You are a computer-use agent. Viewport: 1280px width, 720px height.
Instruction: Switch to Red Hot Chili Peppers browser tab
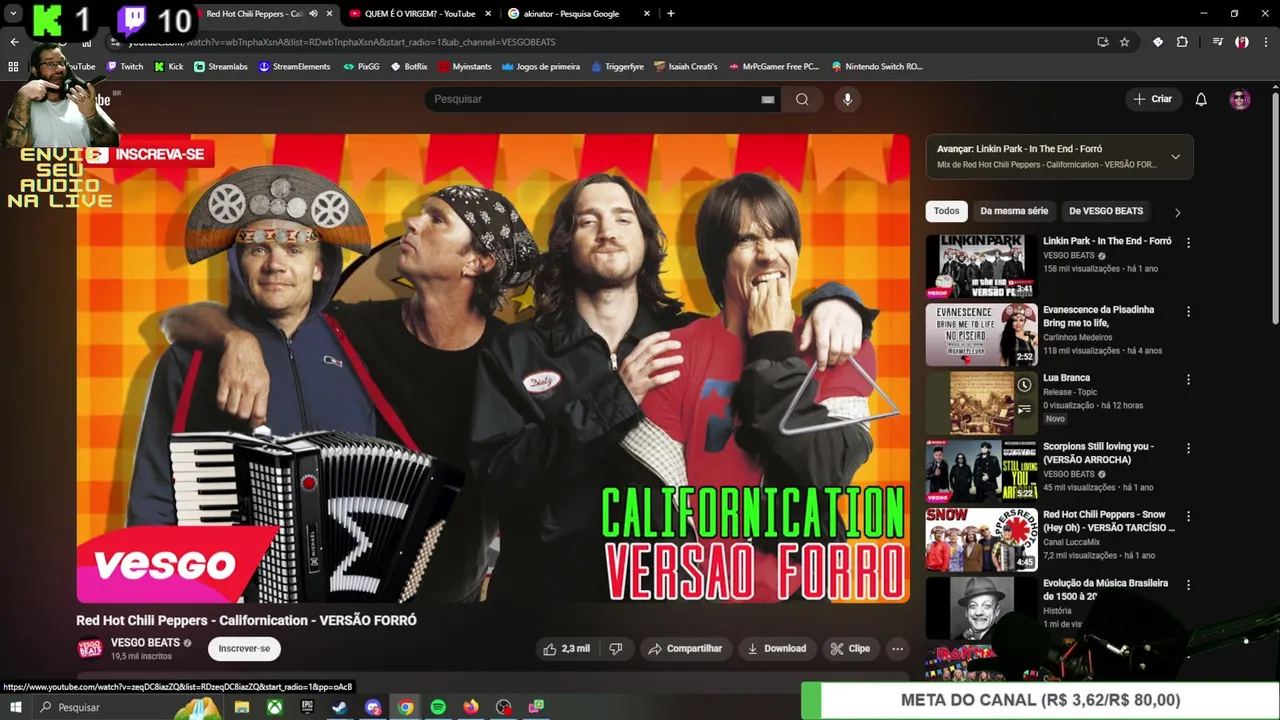[x=254, y=14]
